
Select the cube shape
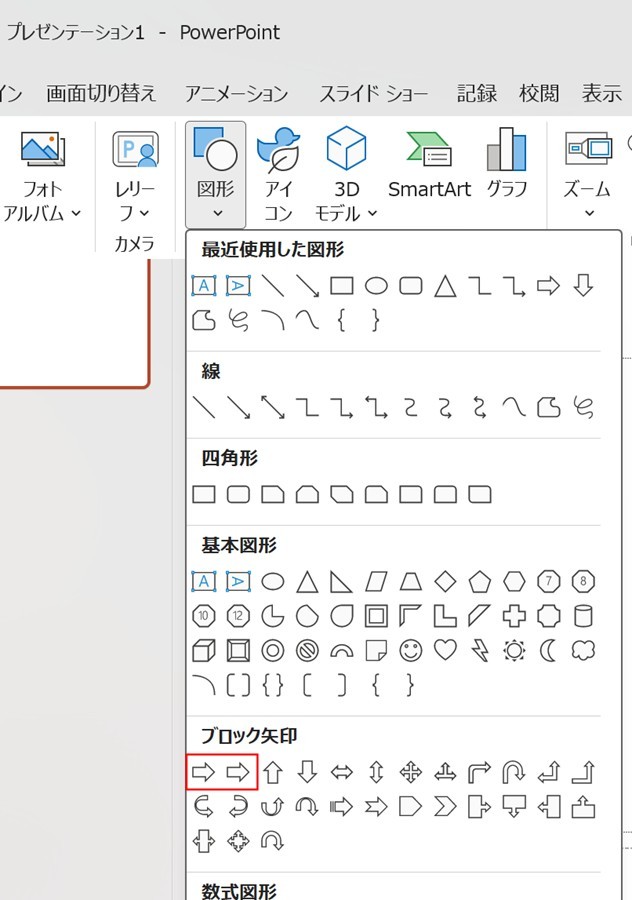(204, 651)
